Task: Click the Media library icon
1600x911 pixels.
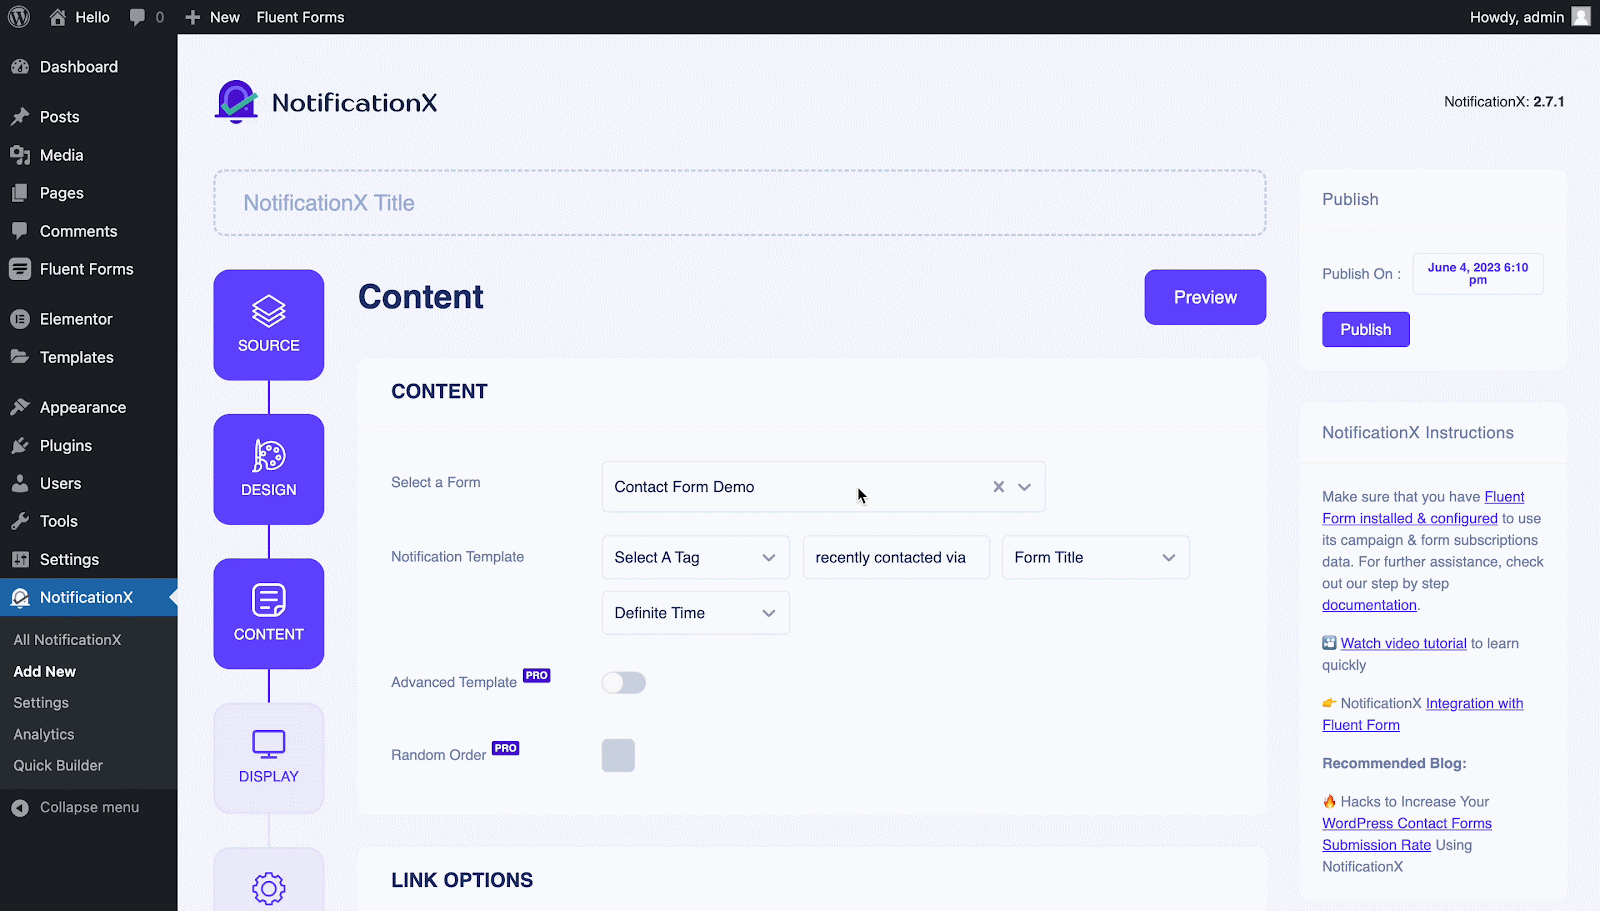Action: [20, 155]
